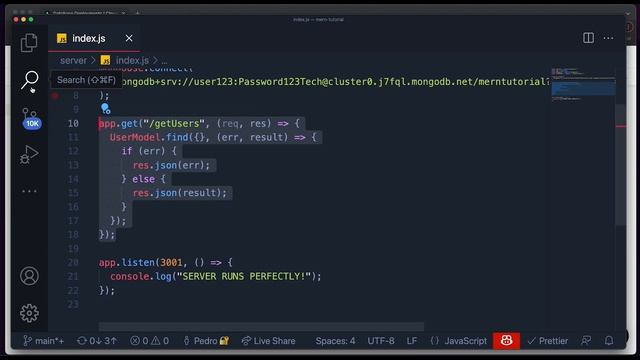Open the Explorer files view
Viewport: 640px width, 360px height.
tap(29, 42)
